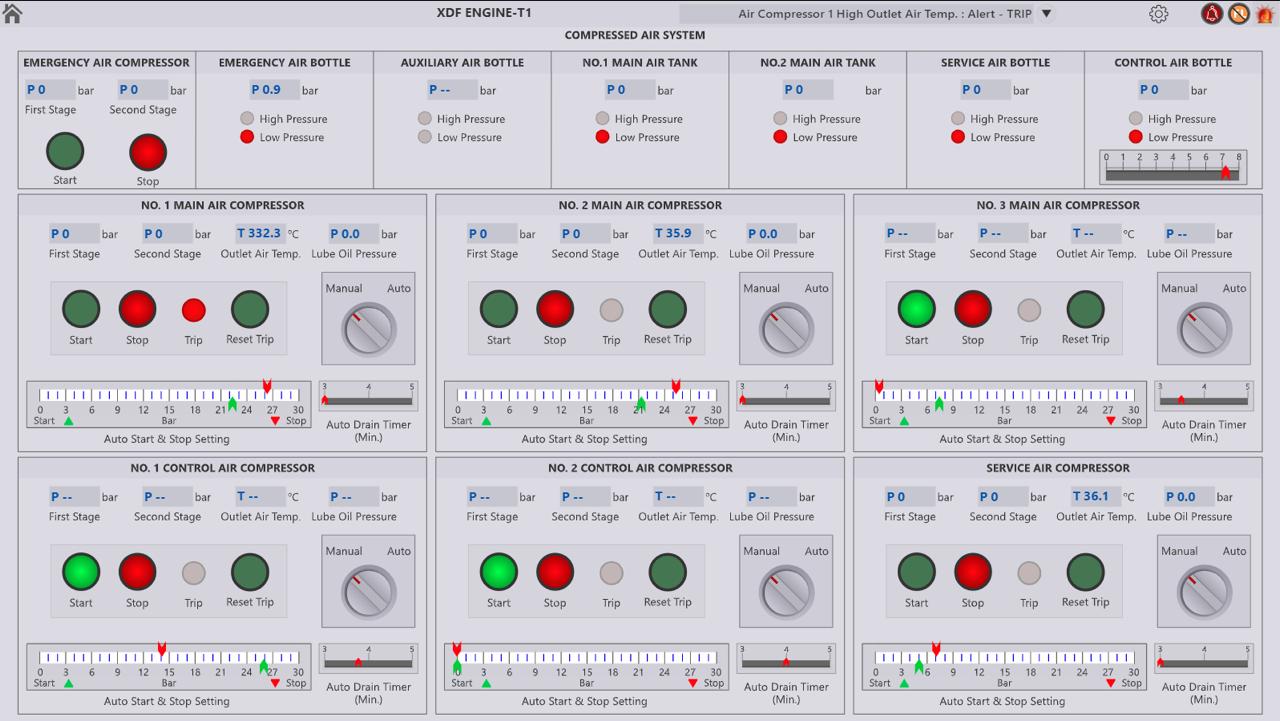Screen dimensions: 1280x721
Task: Adjust No. 2 Main Compressor Auto Drain Timer slider
Action: (786, 400)
